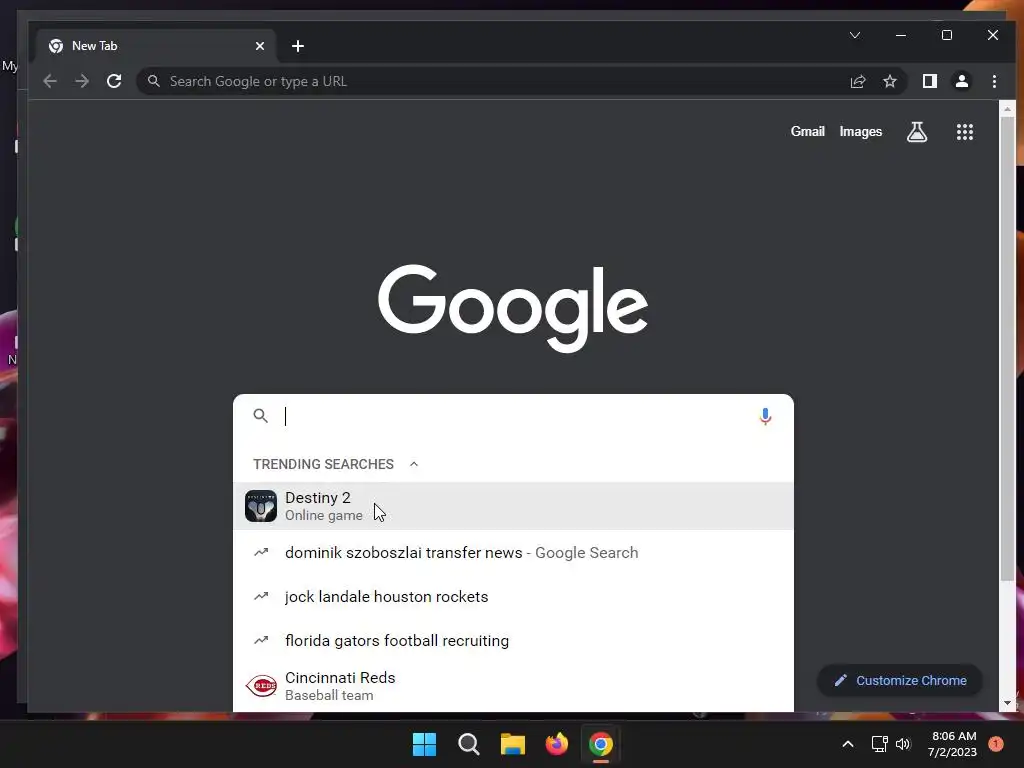Open the clock showing 8:06 AM

click(953, 744)
